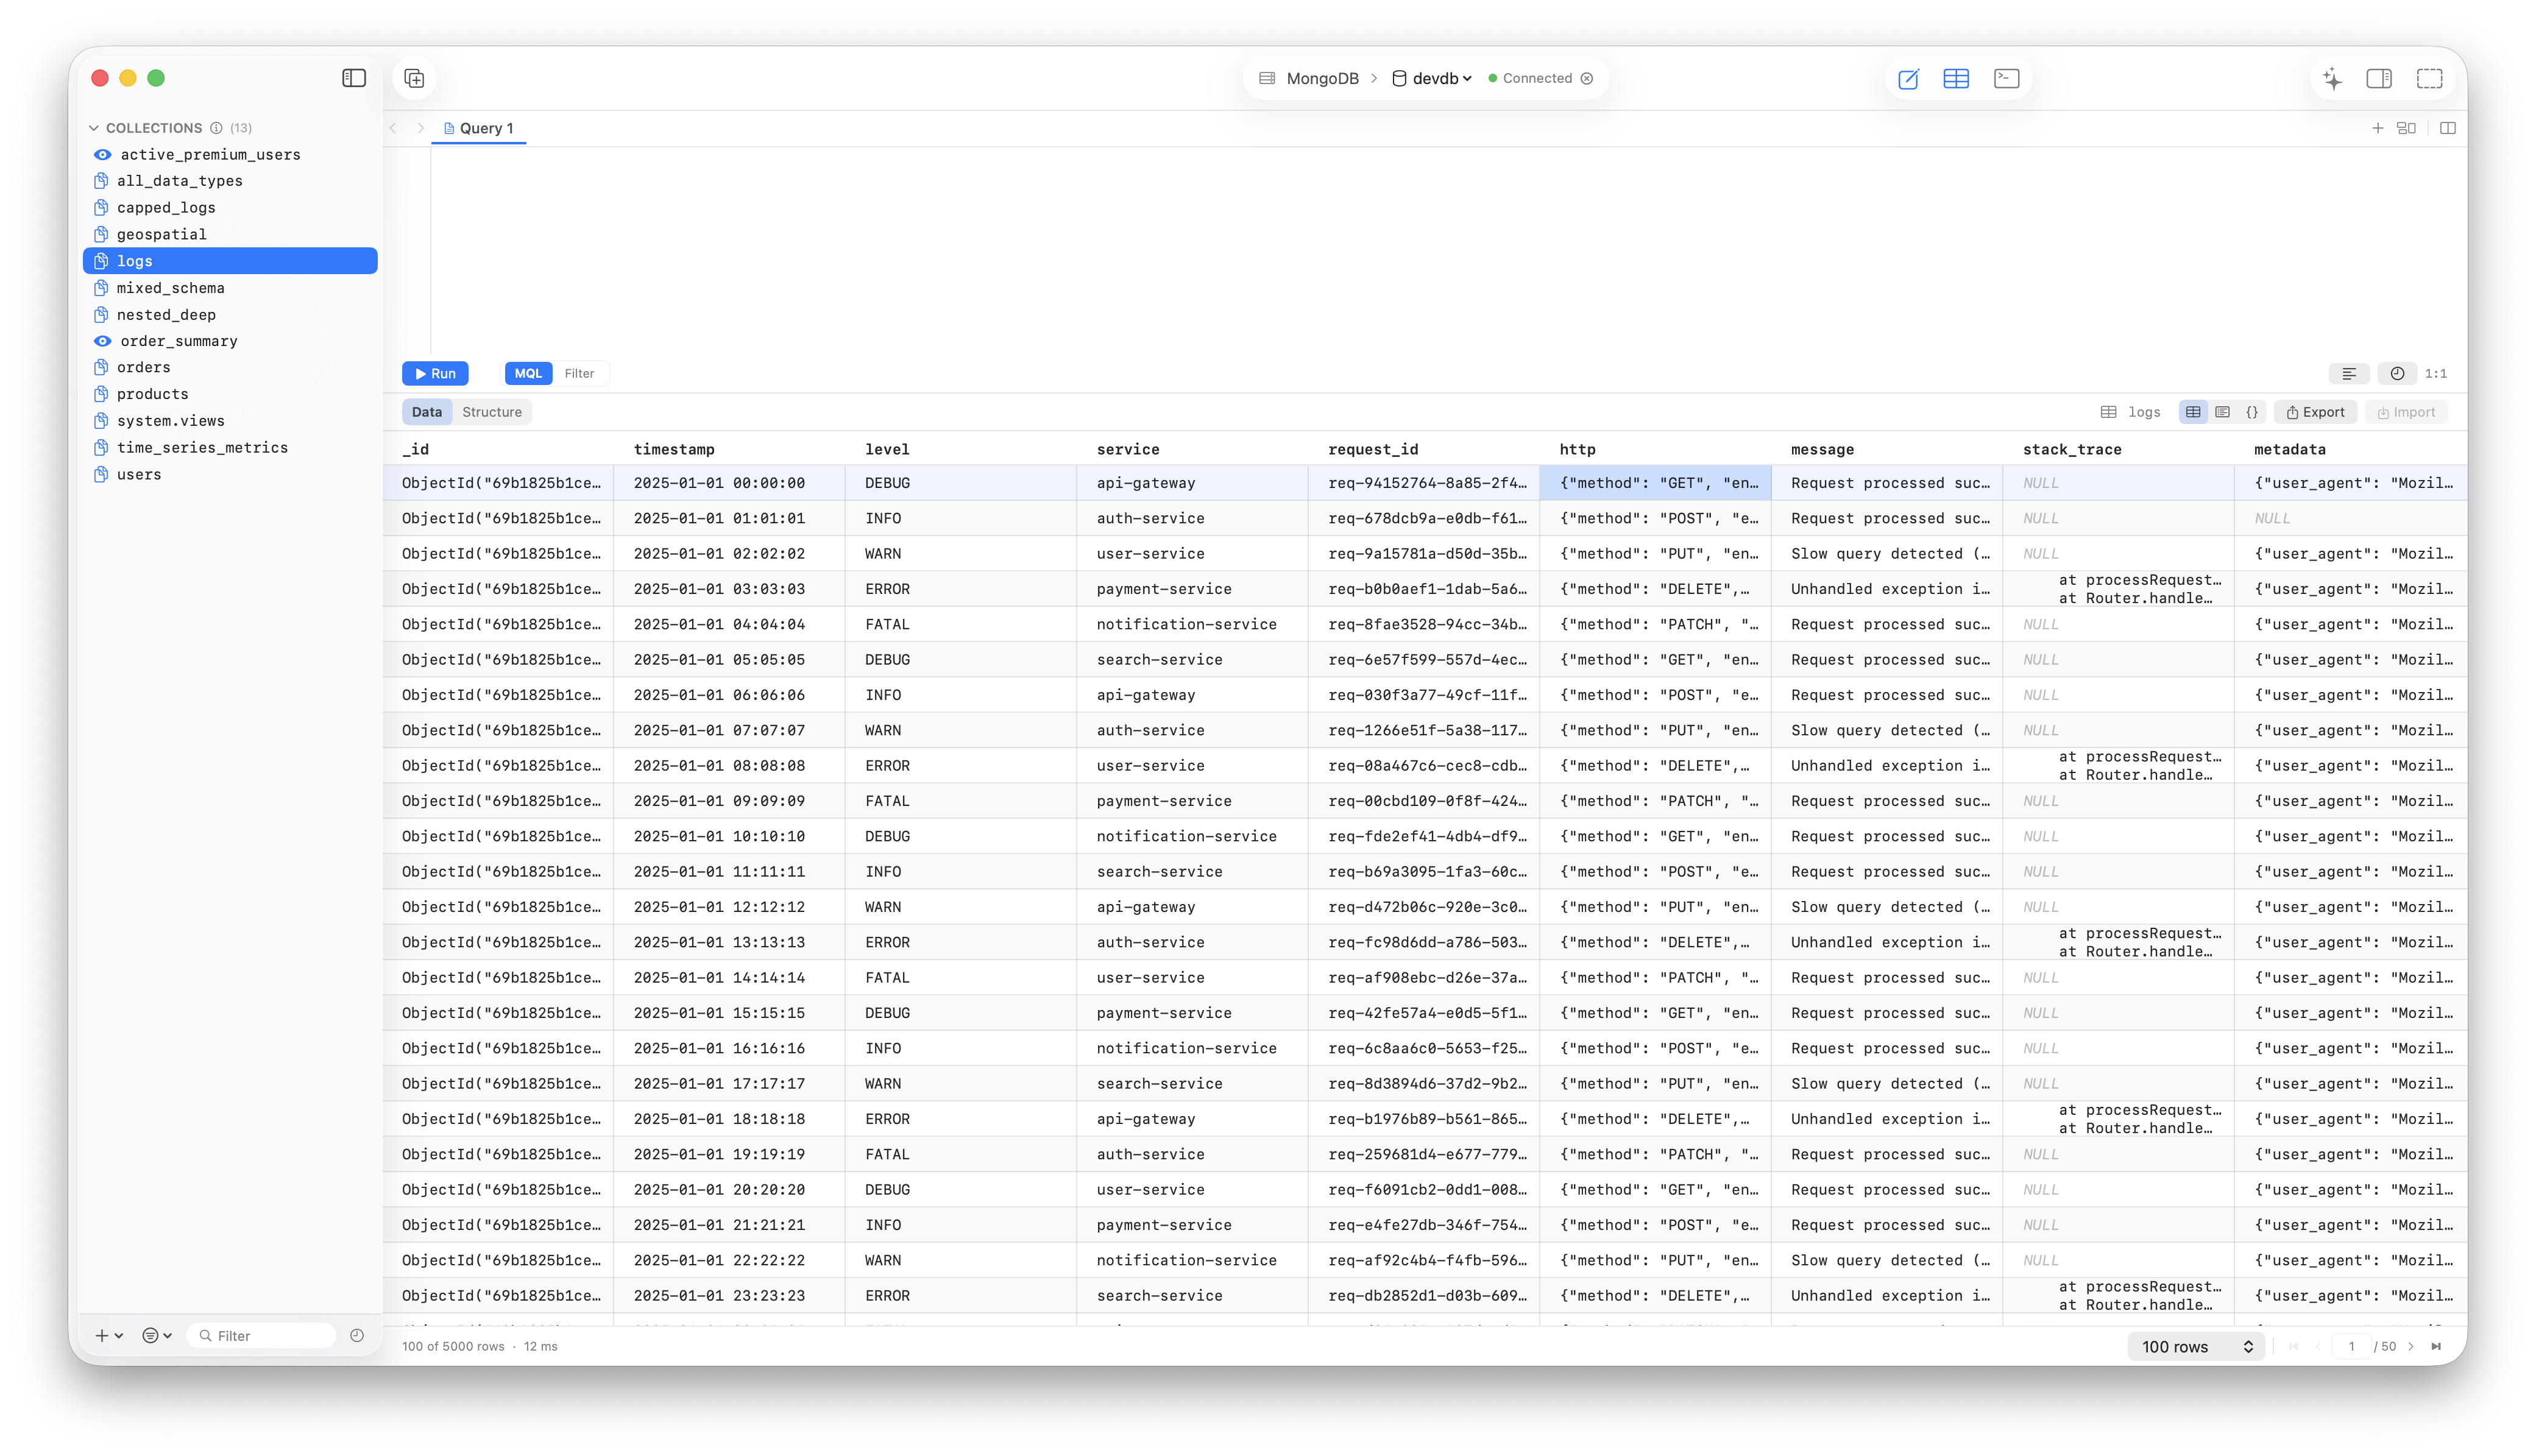Open query history with the clock icon
The height and width of the screenshot is (1456, 2536).
pyautogui.click(x=2396, y=373)
